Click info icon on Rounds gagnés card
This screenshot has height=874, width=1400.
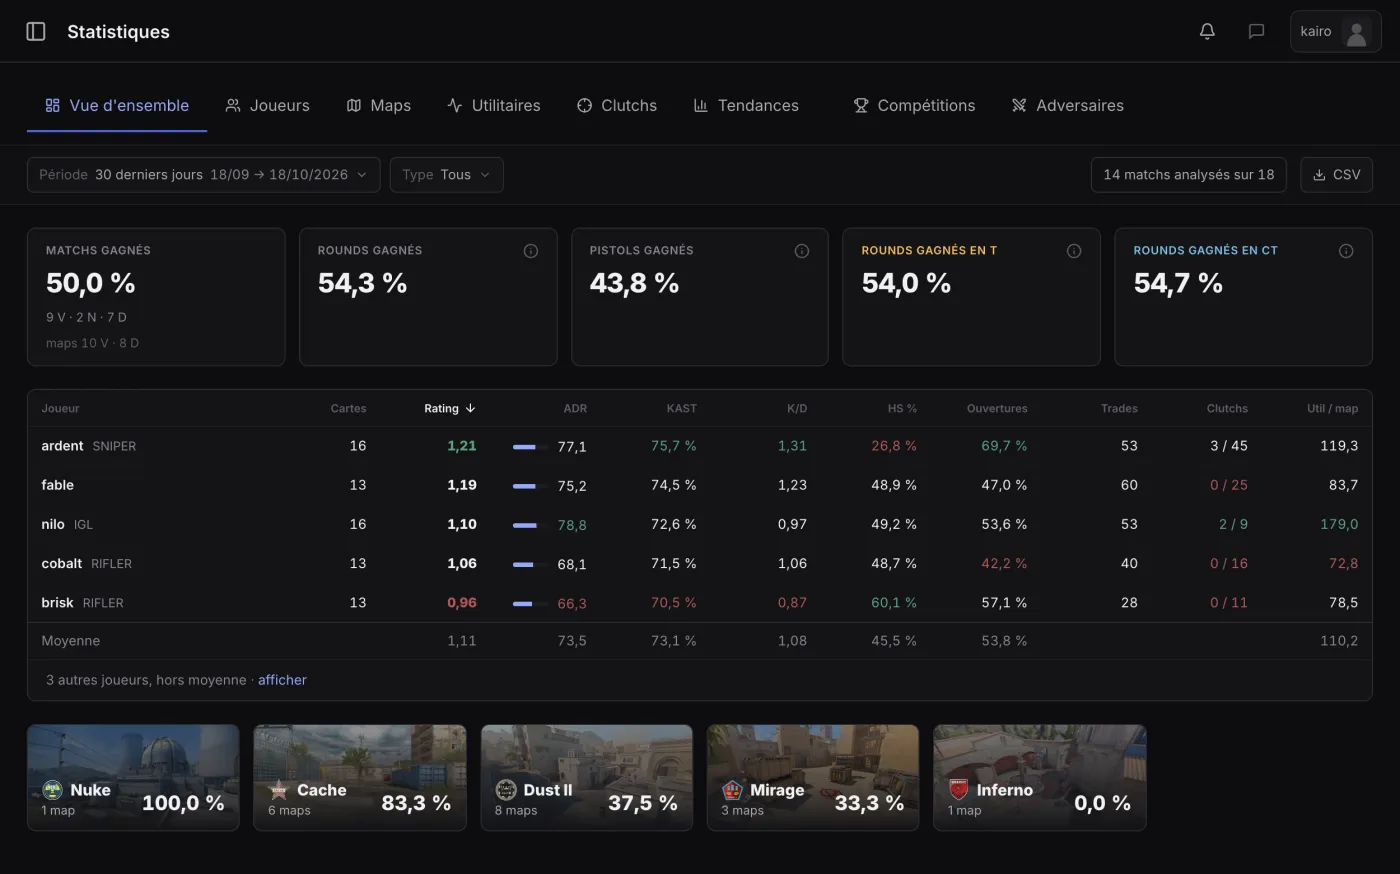coord(530,251)
